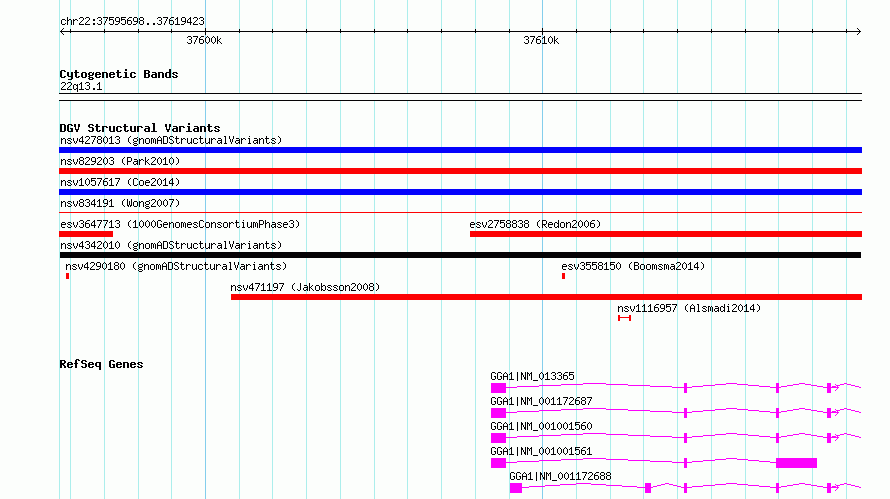The height and width of the screenshot is (499, 890).
Task: Click thin red line of nsv834191
Action: click(x=460, y=212)
